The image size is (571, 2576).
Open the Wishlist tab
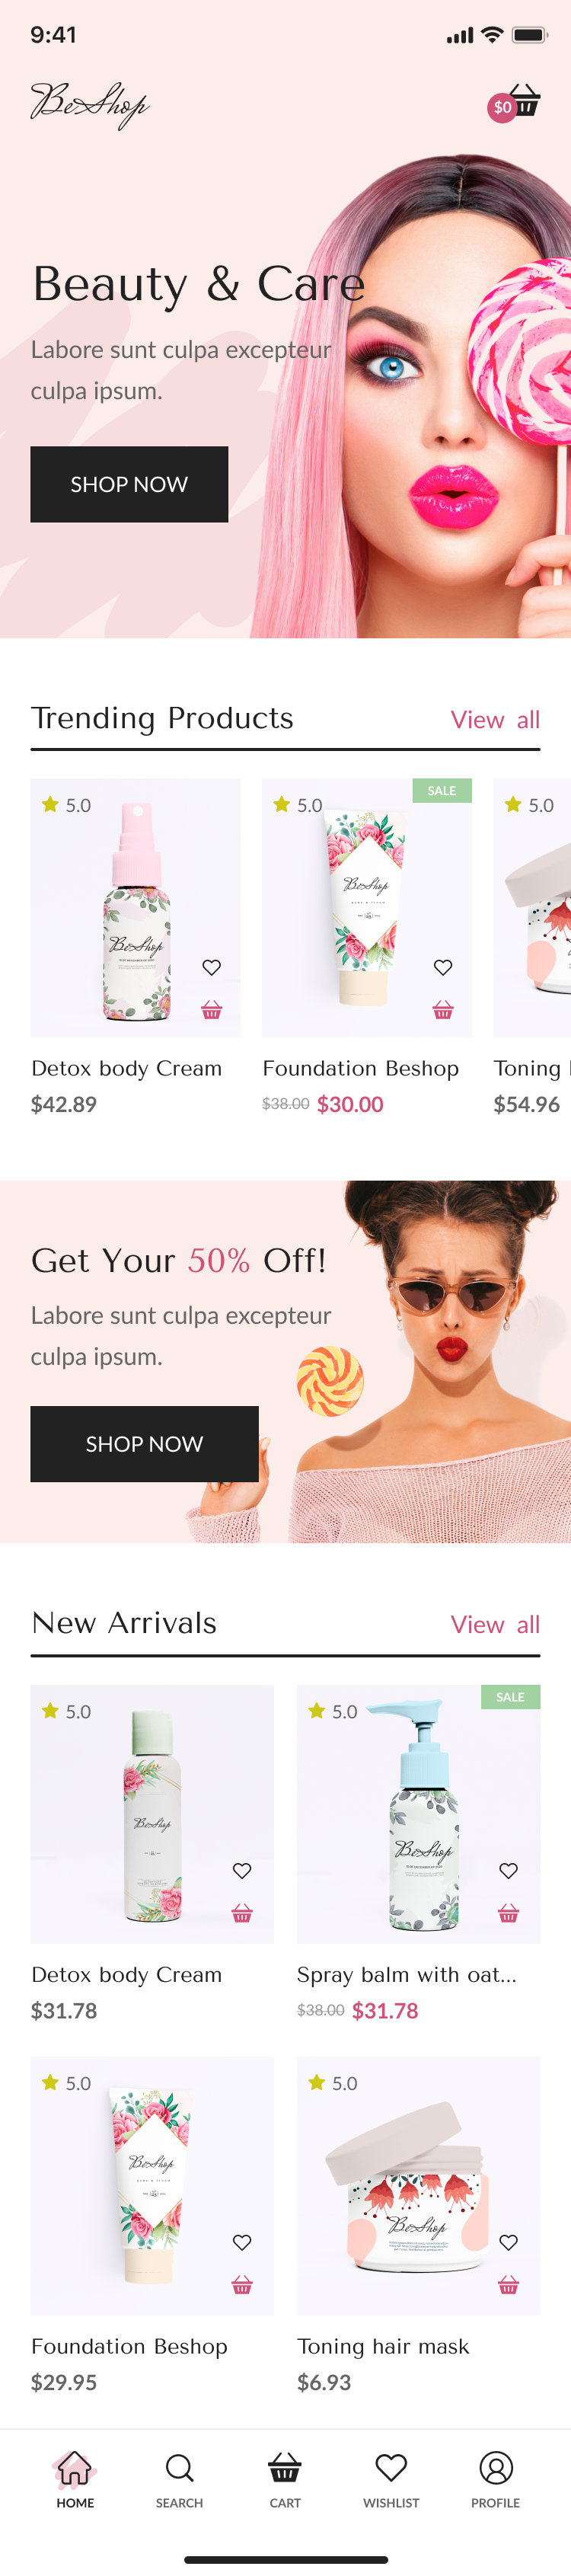point(391,2479)
